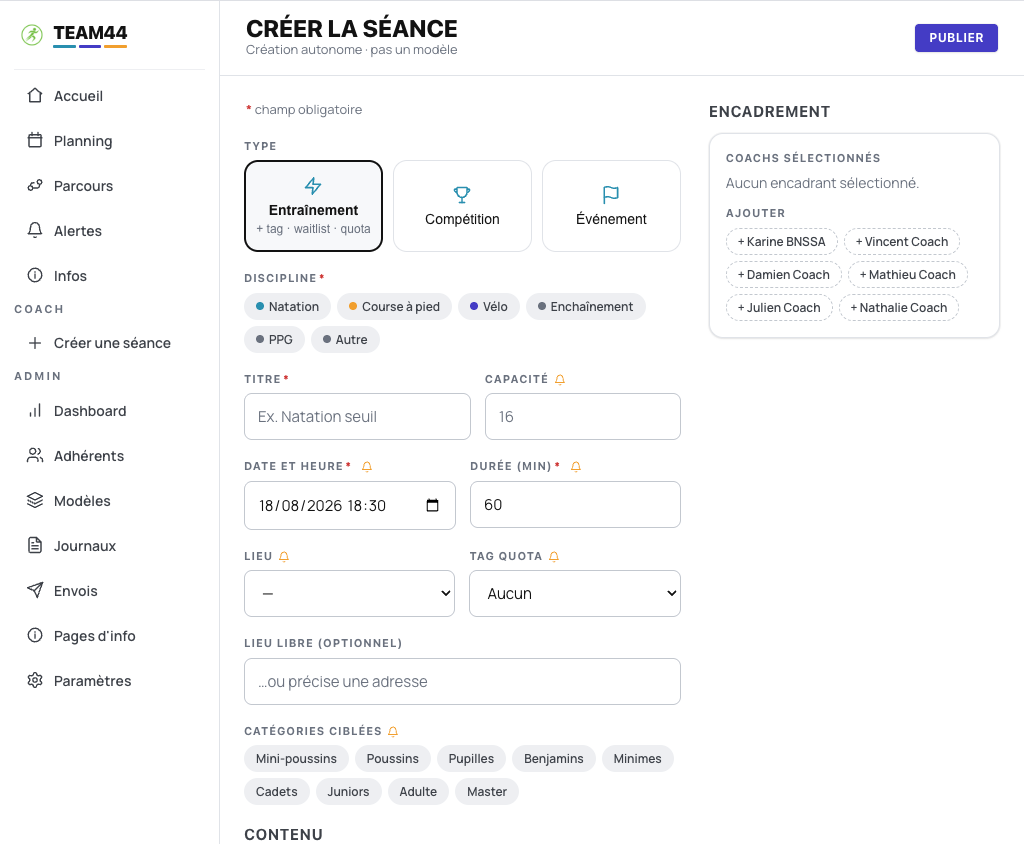
Task: Click the TEAM44 runner logo icon
Action: click(32, 35)
